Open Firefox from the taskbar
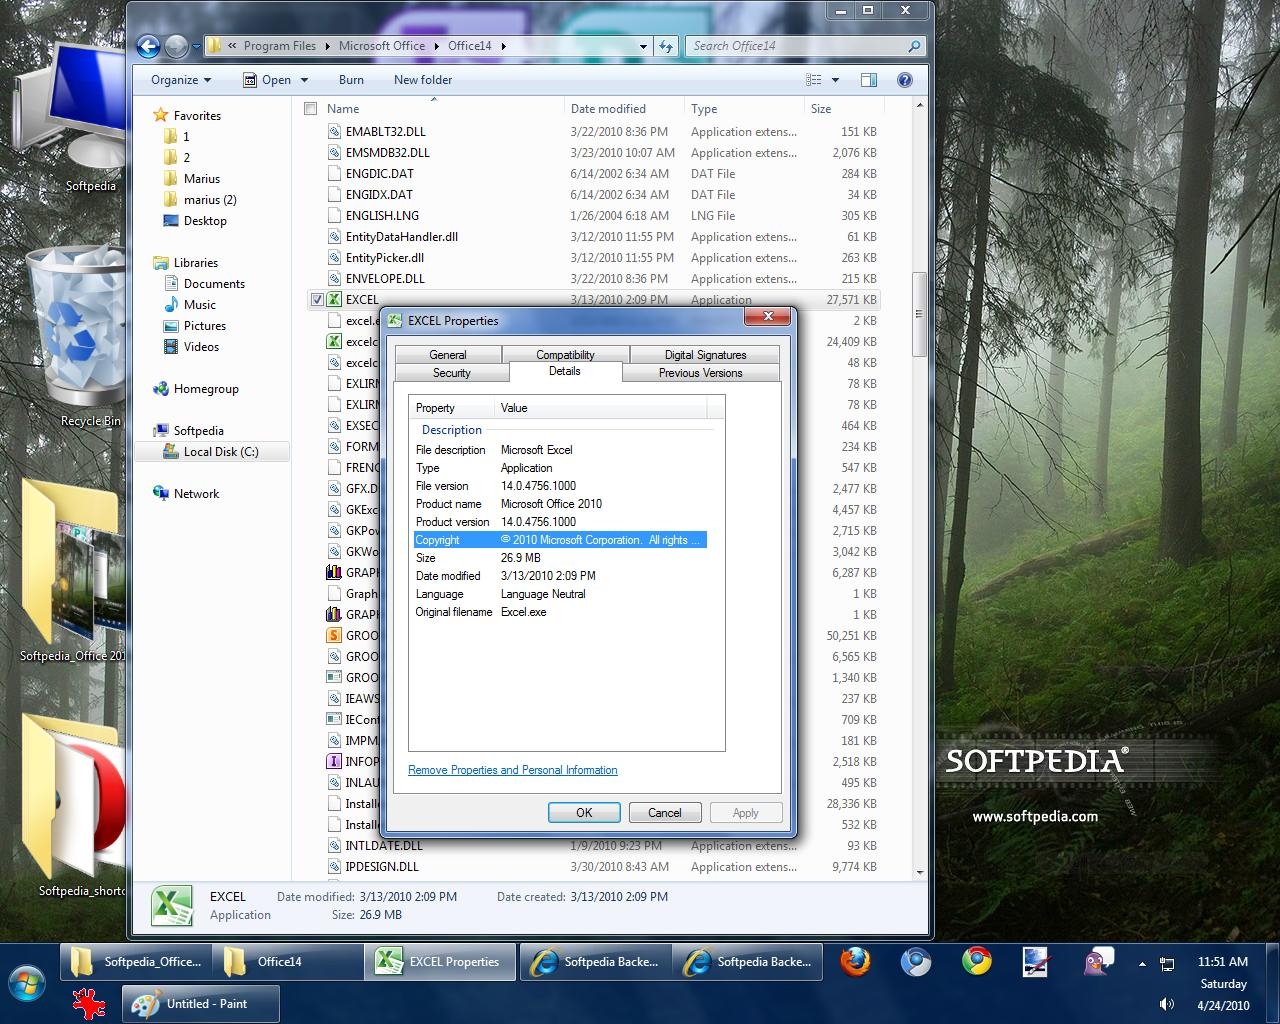 coord(855,962)
